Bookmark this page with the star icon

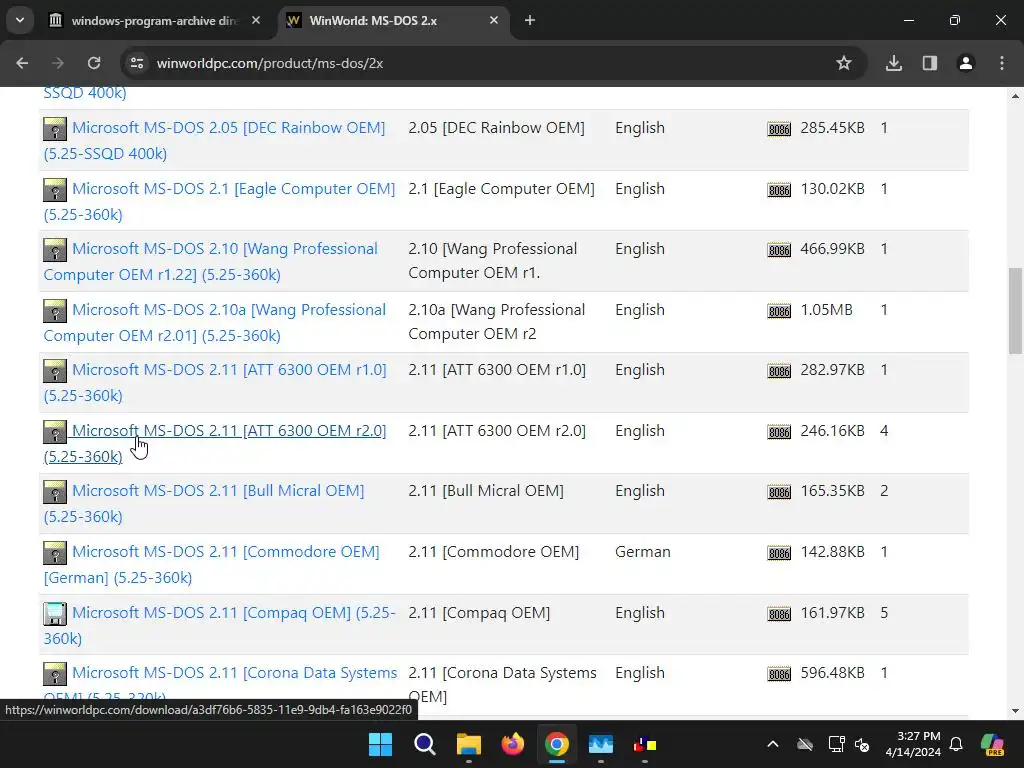point(844,63)
